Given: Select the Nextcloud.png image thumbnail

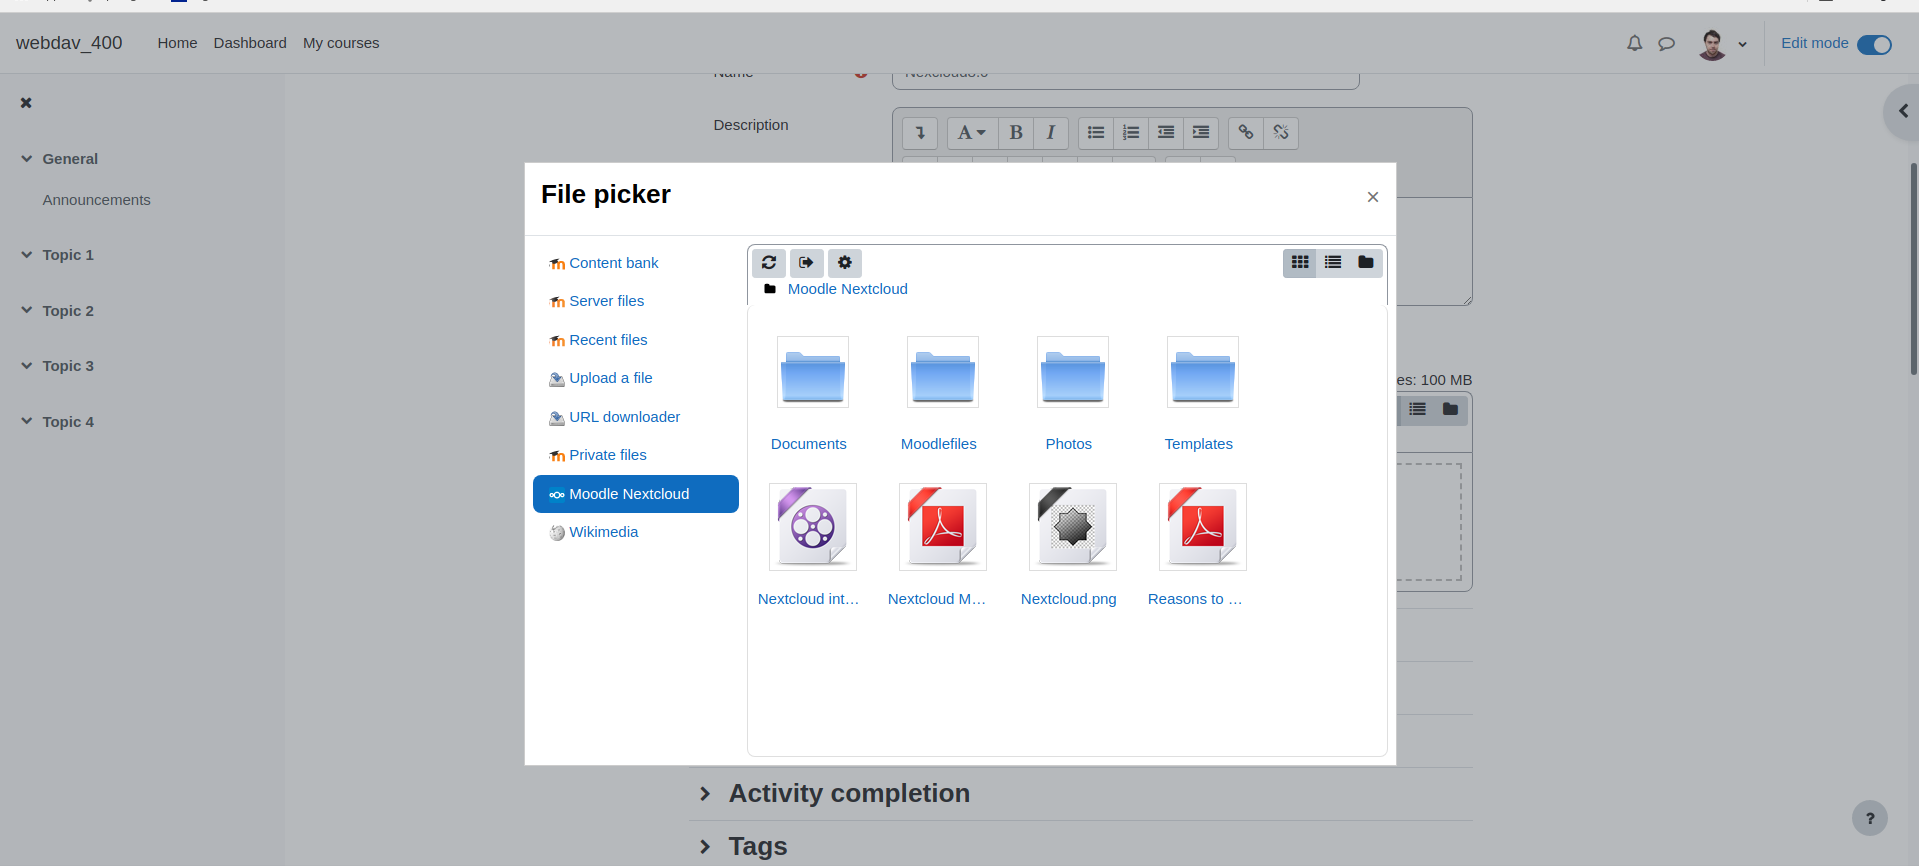Looking at the screenshot, I should [1073, 527].
